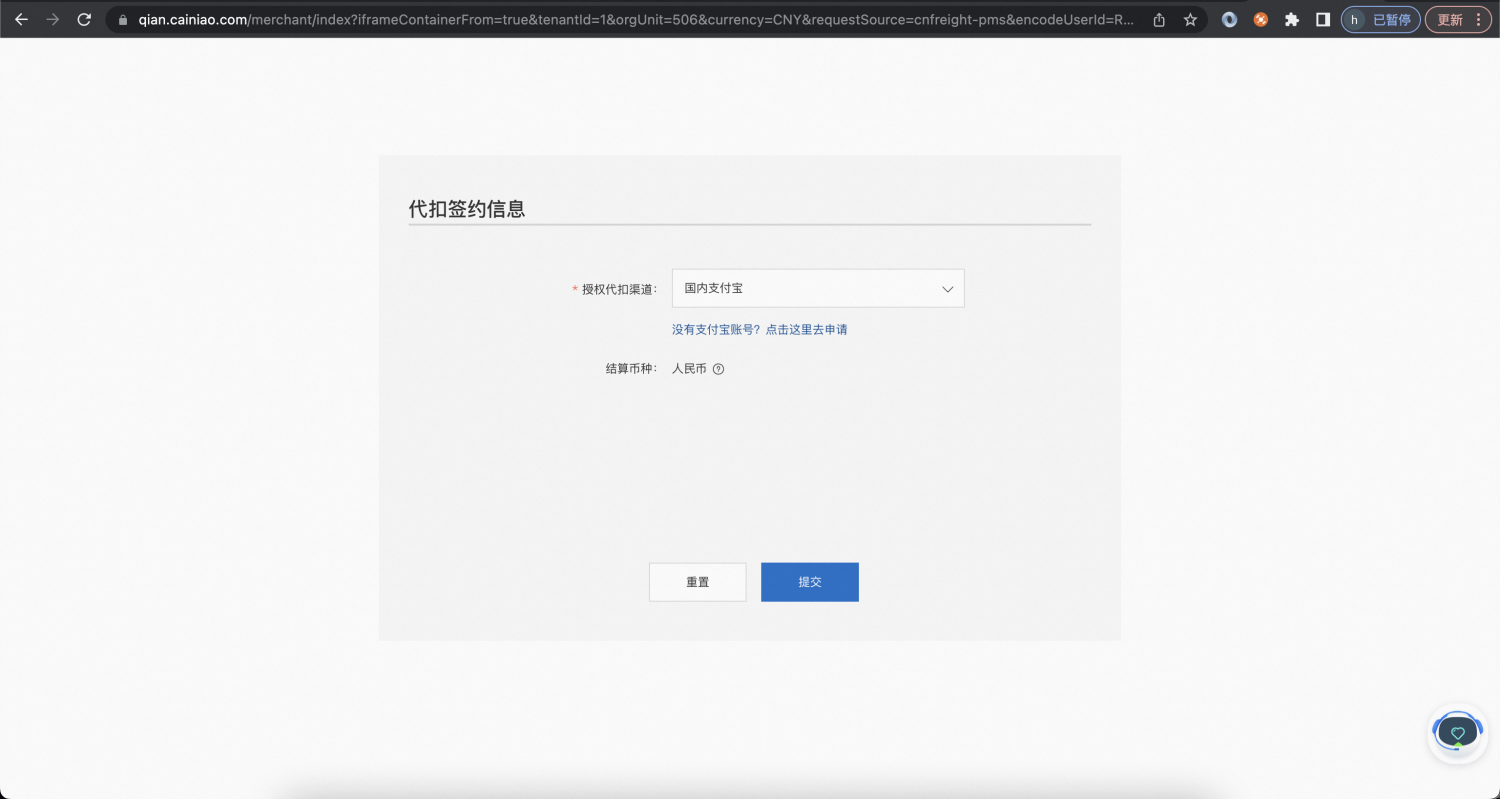Click the 更新 browser update button

point(1458,19)
